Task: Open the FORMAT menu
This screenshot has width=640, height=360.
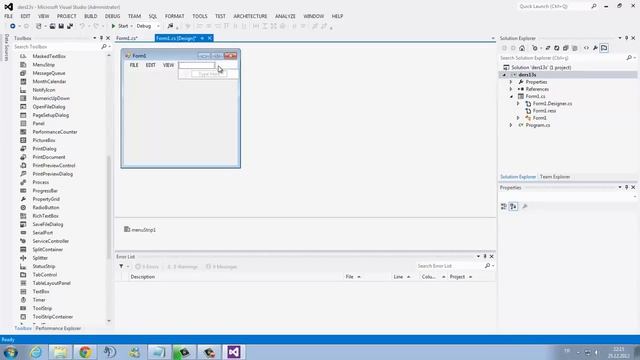Action: [x=175, y=16]
